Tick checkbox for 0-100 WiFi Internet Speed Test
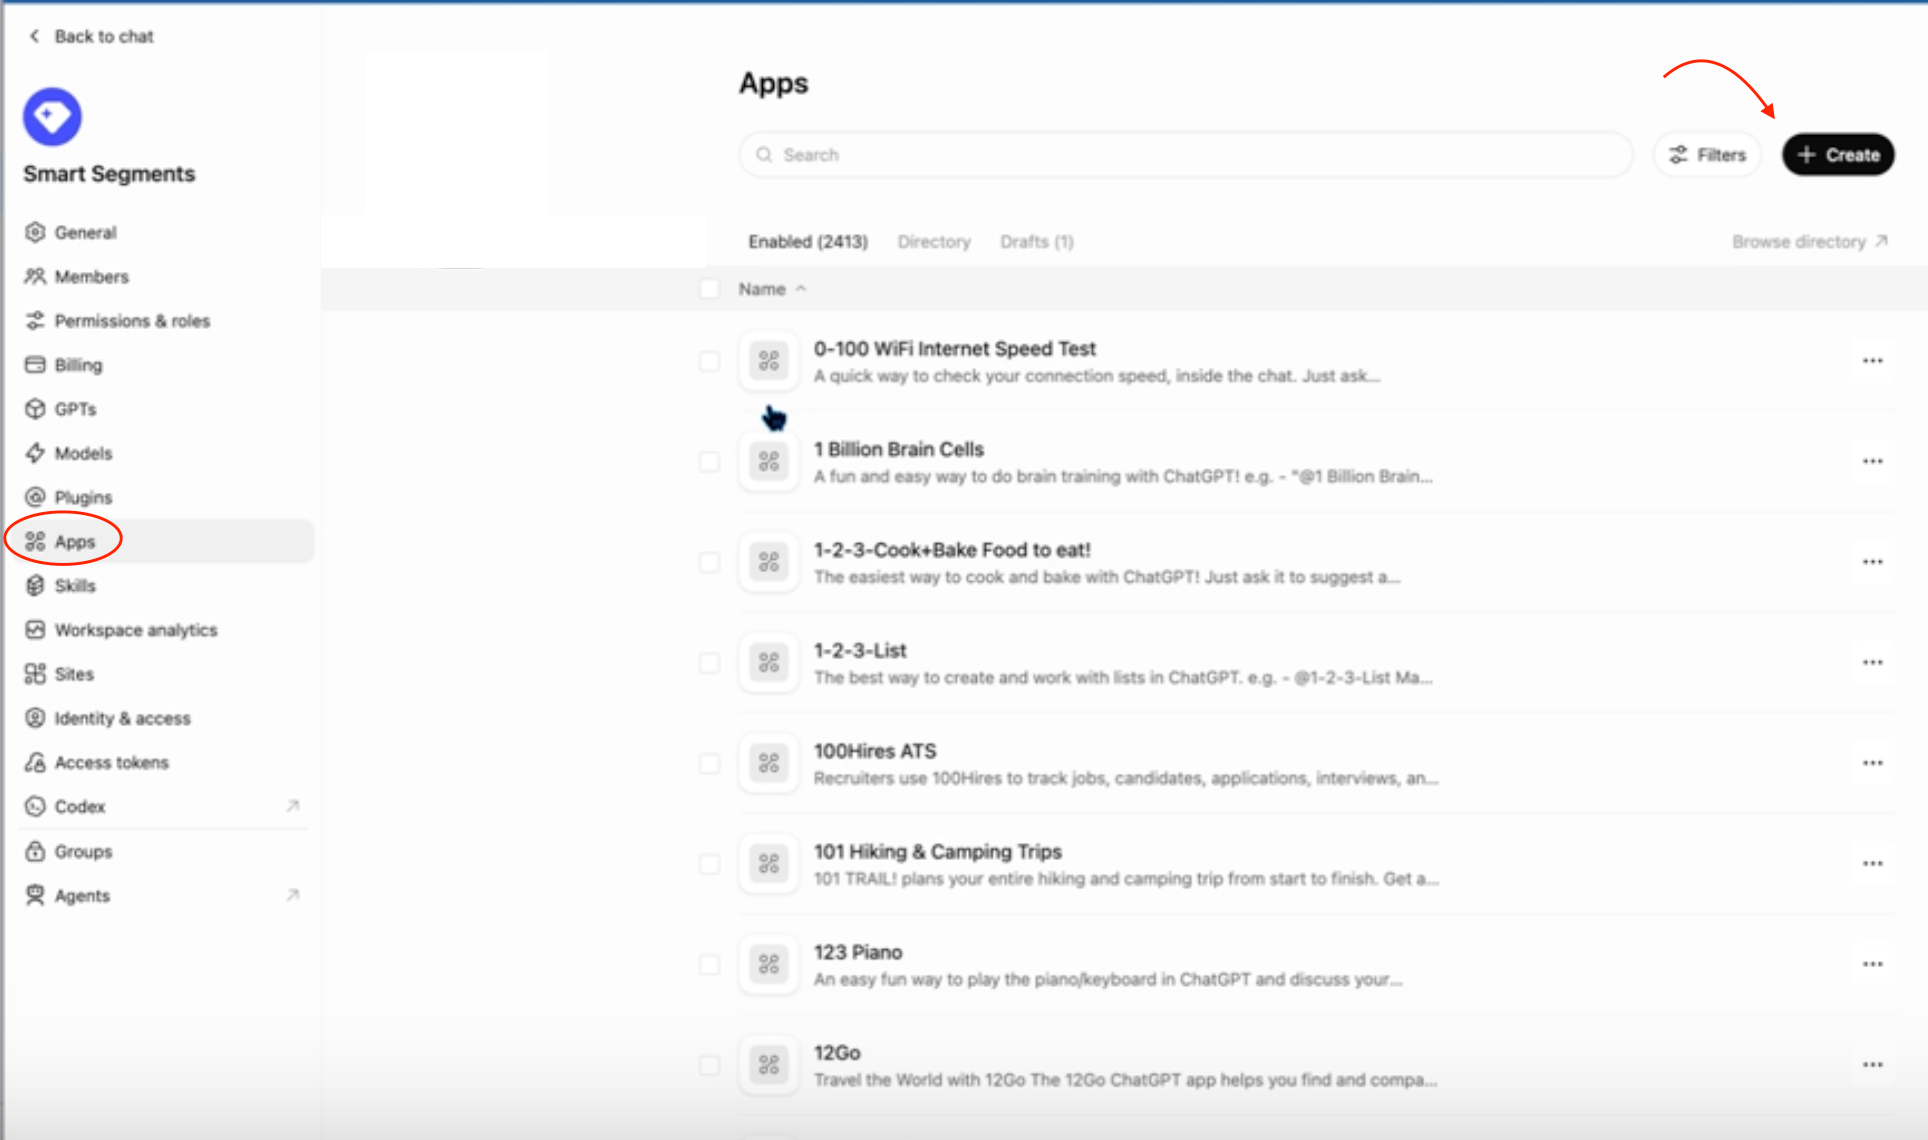The image size is (1928, 1140). (x=709, y=361)
